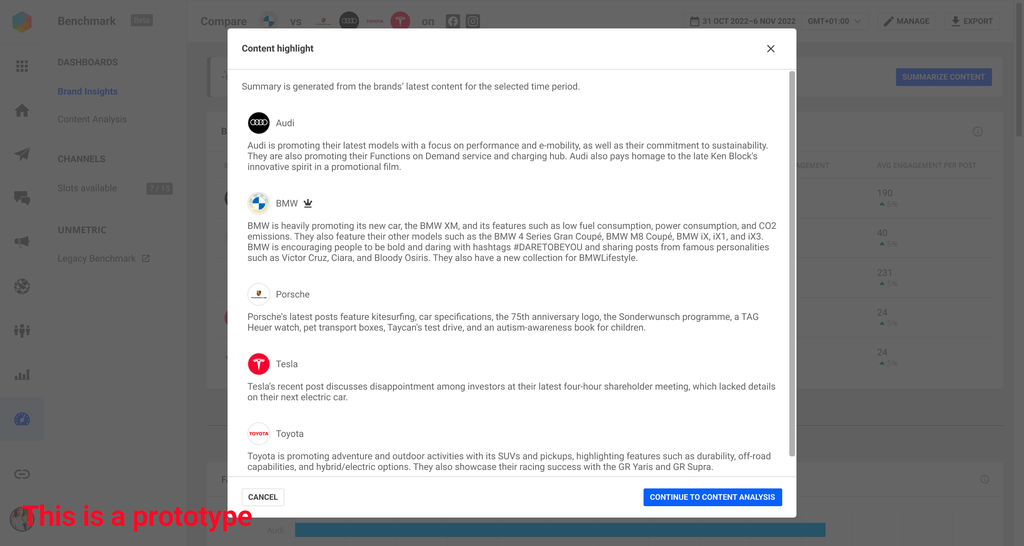1024x546 pixels.
Task: Click the dialog's vertical scrollbar
Action: pos(792,260)
